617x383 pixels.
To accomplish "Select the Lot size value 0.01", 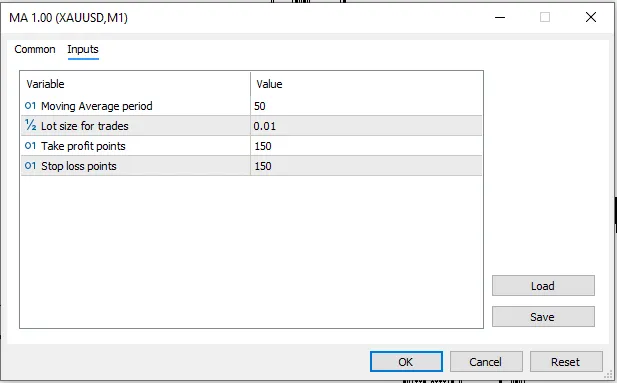I will click(x=265, y=126).
